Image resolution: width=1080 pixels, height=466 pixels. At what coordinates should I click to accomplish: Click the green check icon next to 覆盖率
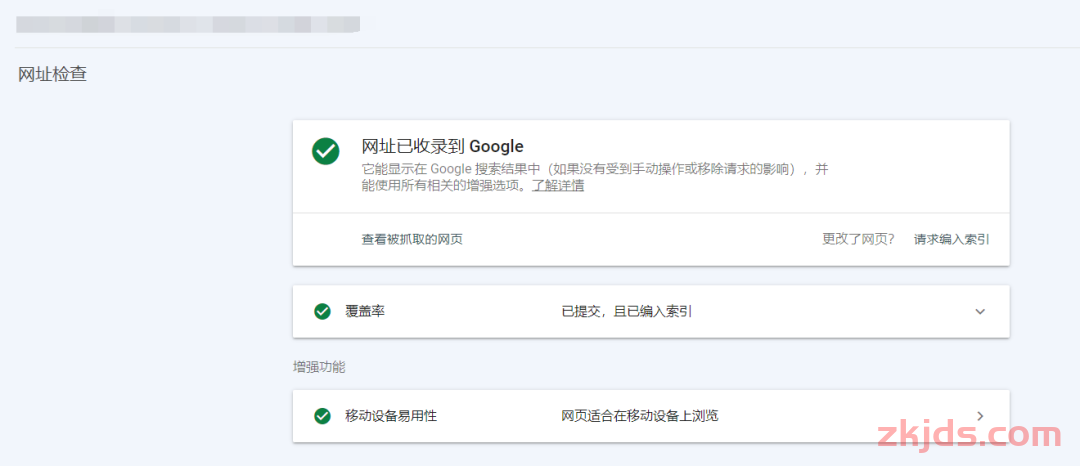(322, 312)
